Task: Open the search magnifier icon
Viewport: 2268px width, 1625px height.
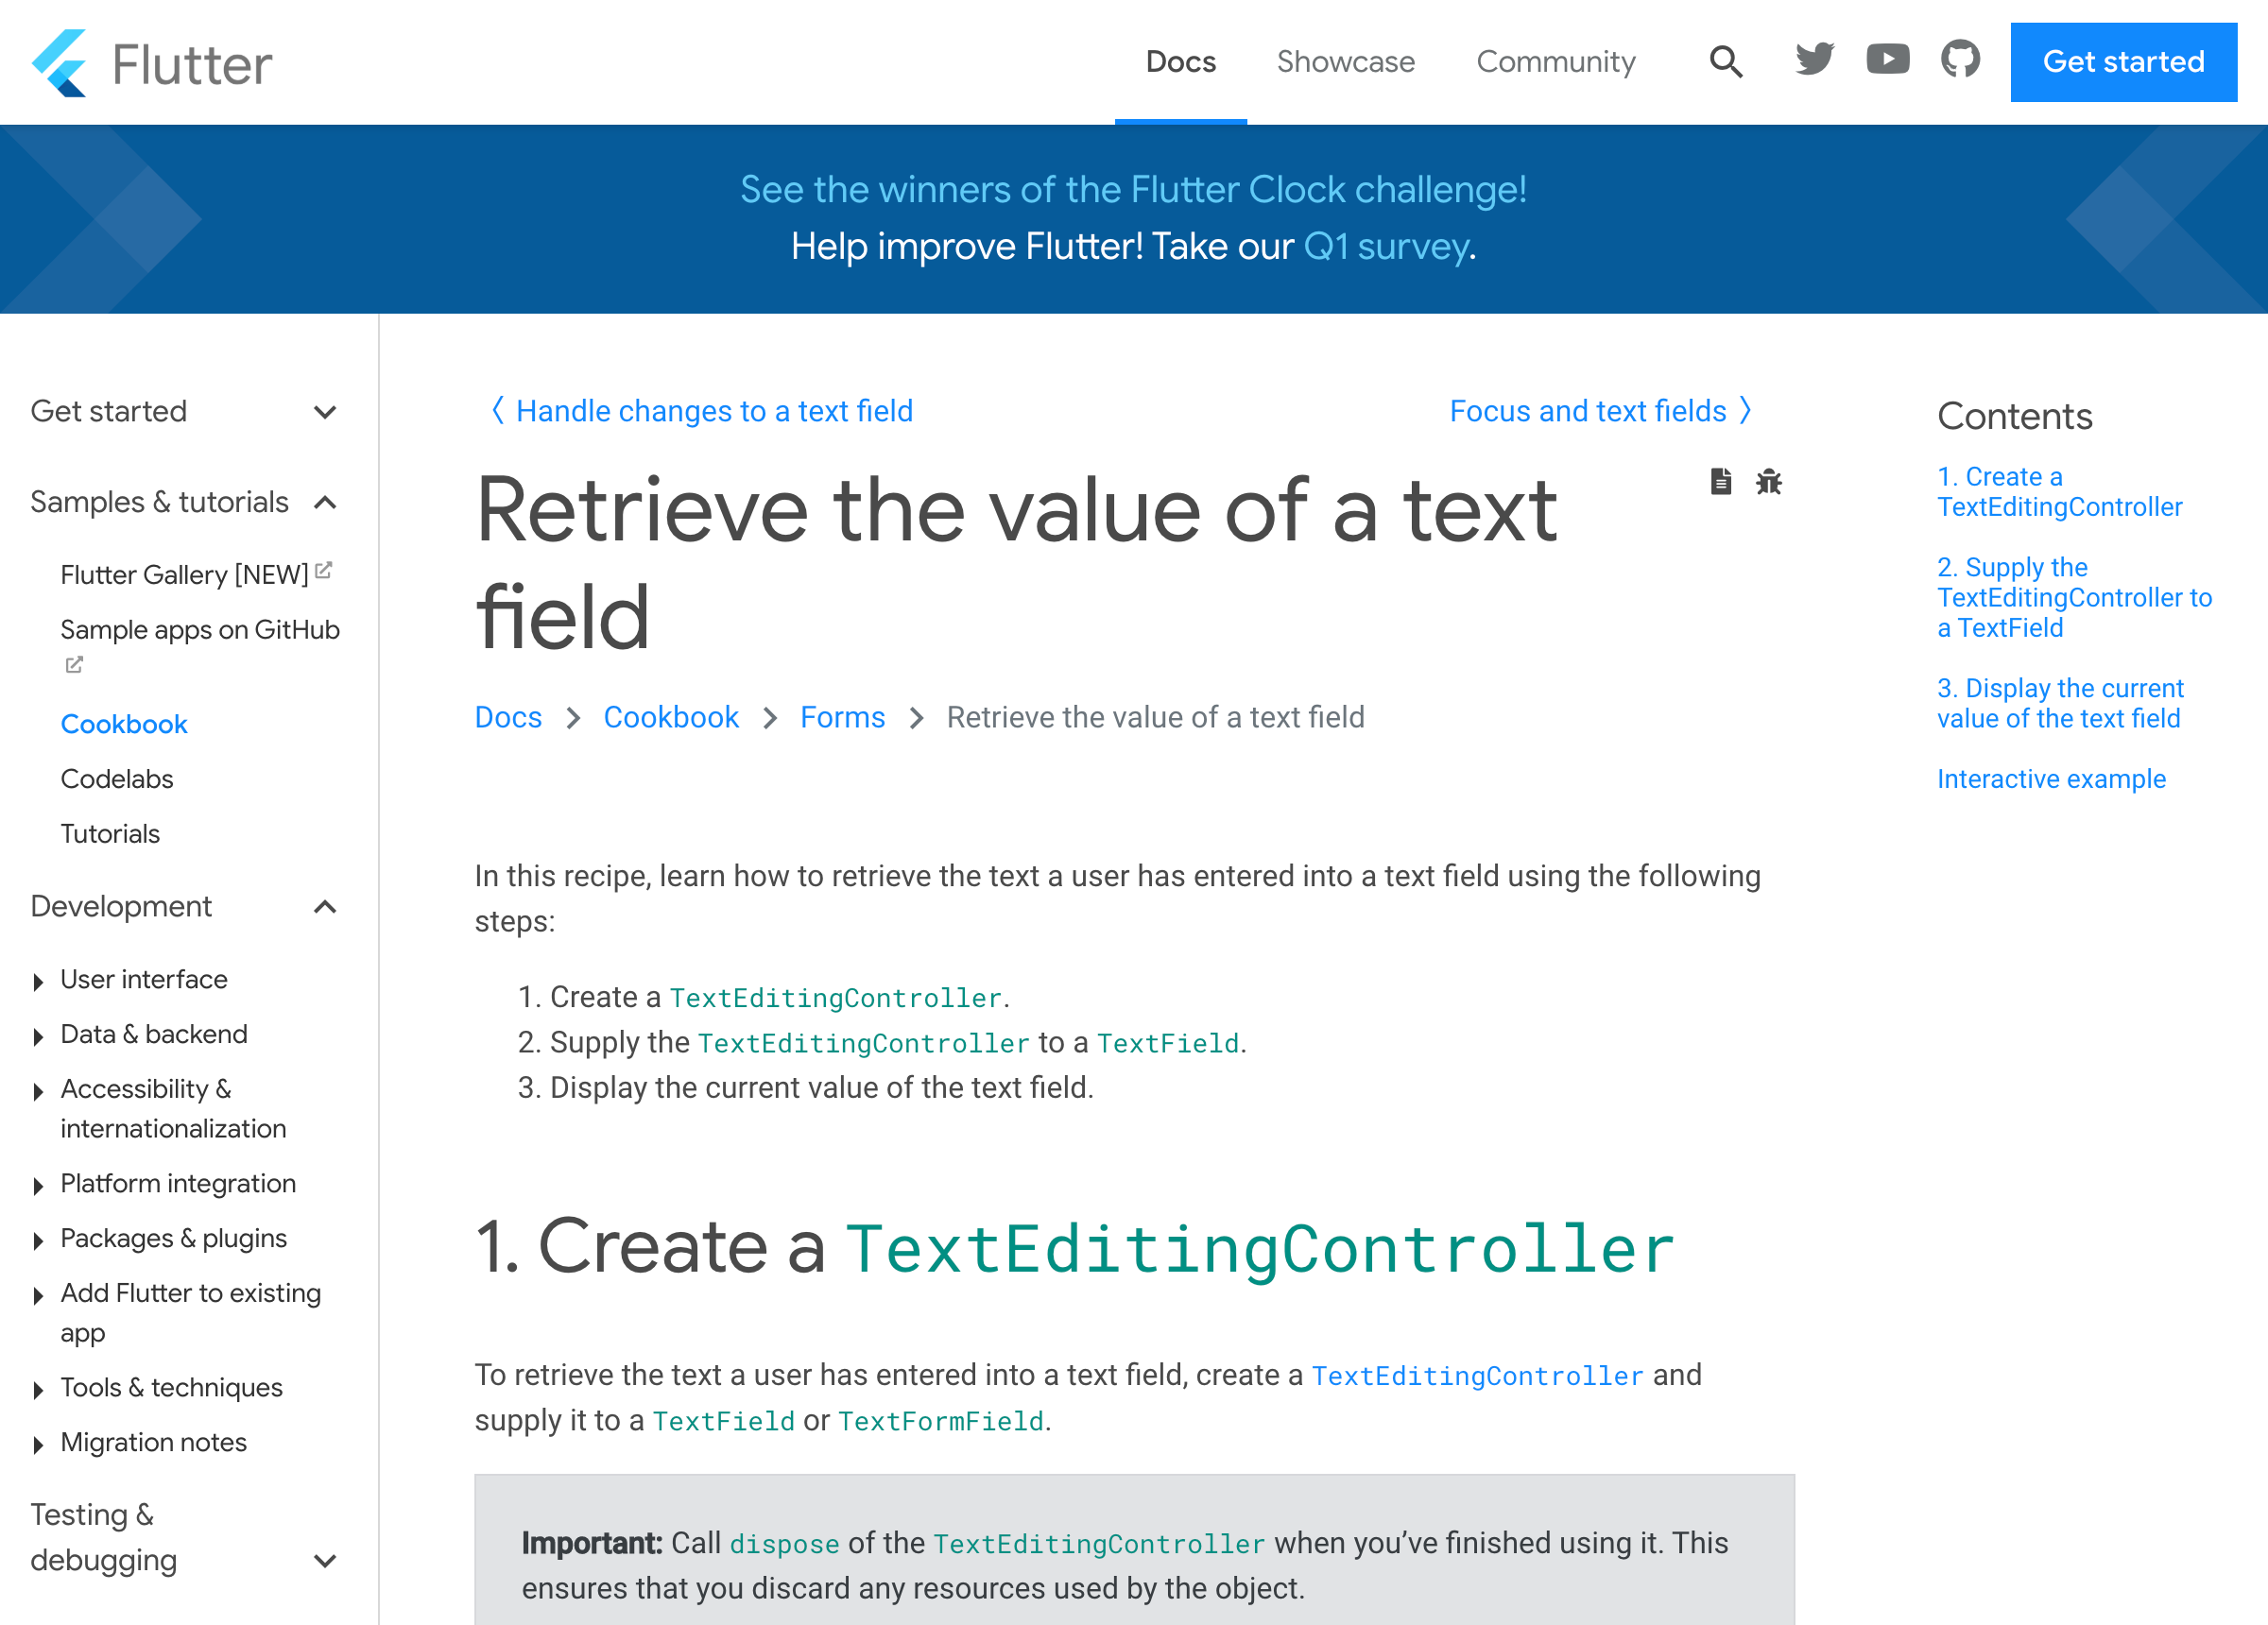Action: (x=1725, y=62)
